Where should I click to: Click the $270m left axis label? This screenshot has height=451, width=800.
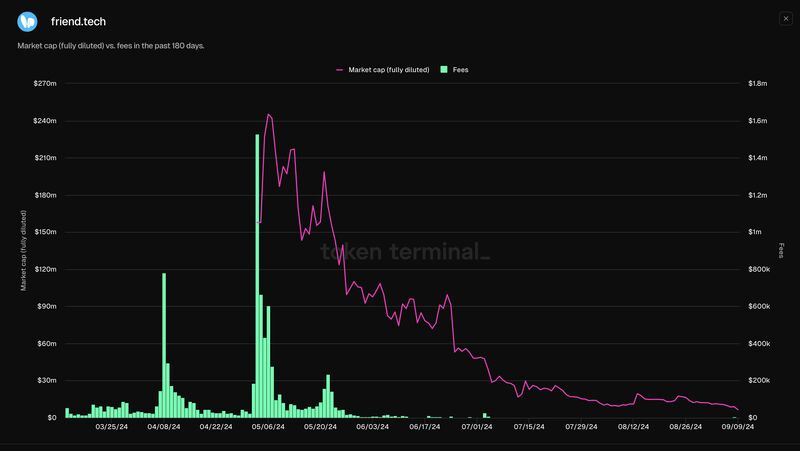(x=45, y=83)
